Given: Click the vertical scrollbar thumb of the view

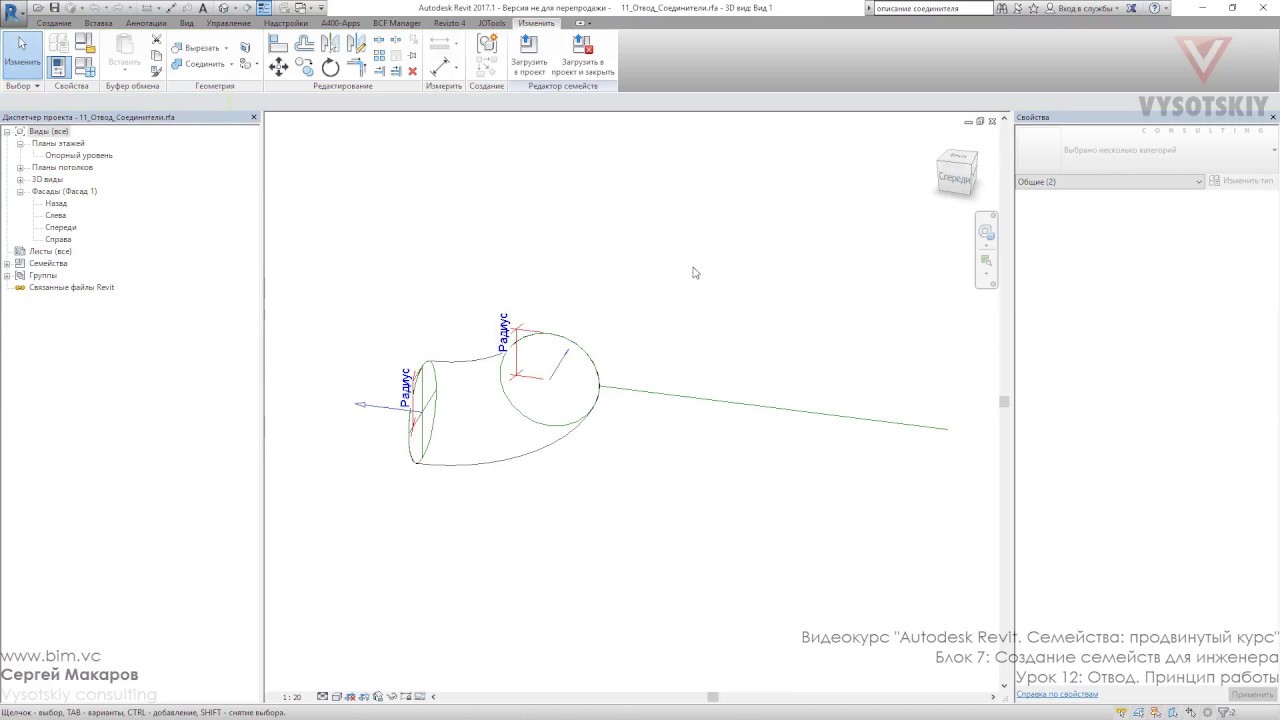Looking at the screenshot, I should pos(1004,402).
